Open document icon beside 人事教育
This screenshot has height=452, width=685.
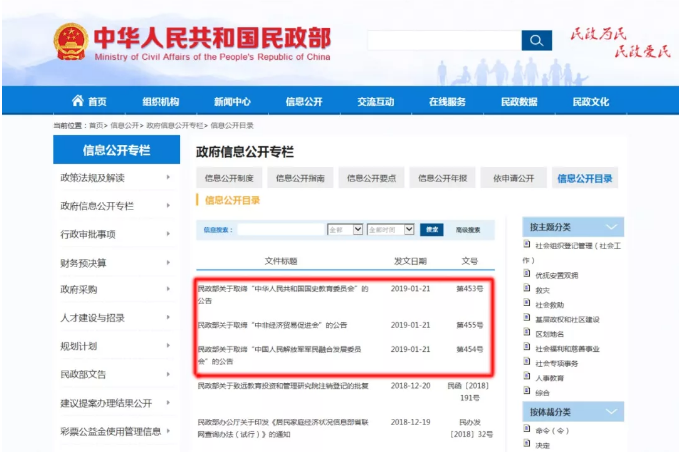[x=527, y=376]
